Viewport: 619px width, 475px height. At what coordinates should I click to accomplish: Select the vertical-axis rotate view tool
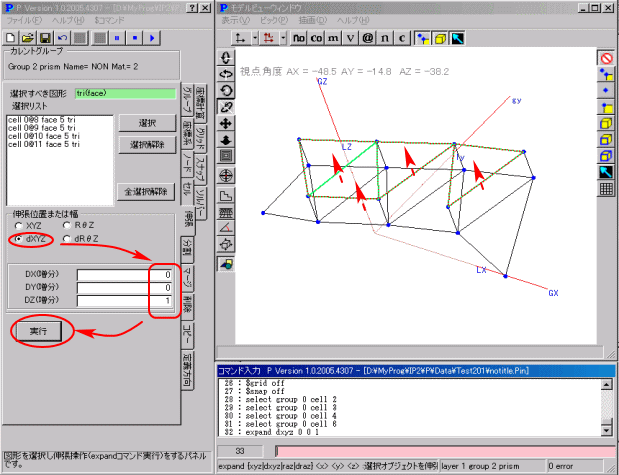click(226, 58)
